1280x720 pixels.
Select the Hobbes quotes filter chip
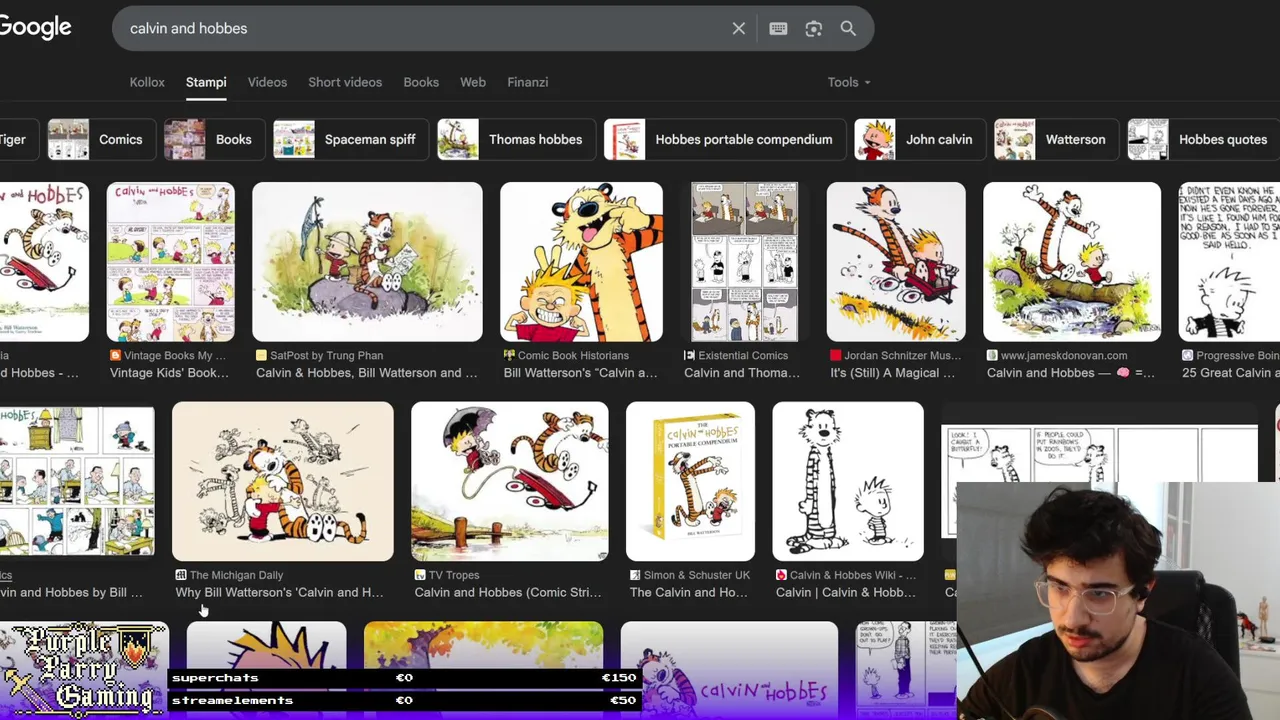point(1203,139)
